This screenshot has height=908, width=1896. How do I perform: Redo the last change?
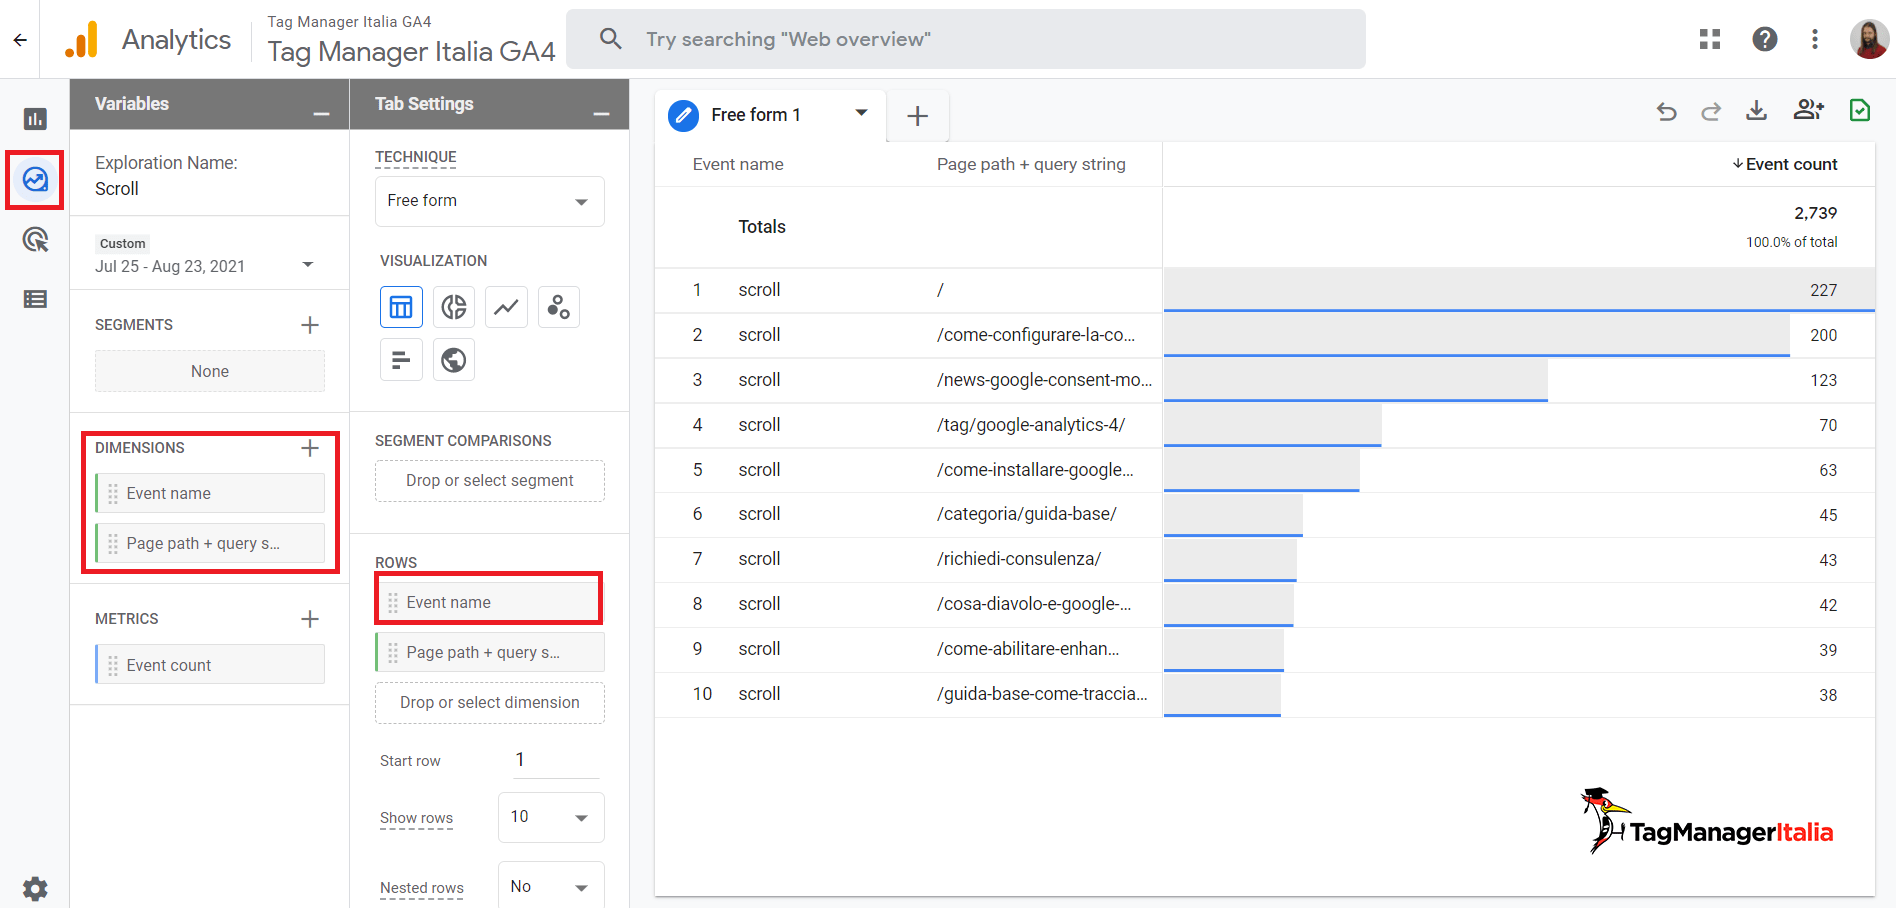click(x=1711, y=111)
